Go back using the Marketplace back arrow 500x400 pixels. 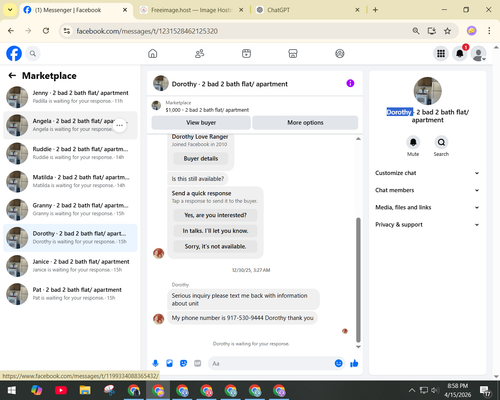click(12, 76)
